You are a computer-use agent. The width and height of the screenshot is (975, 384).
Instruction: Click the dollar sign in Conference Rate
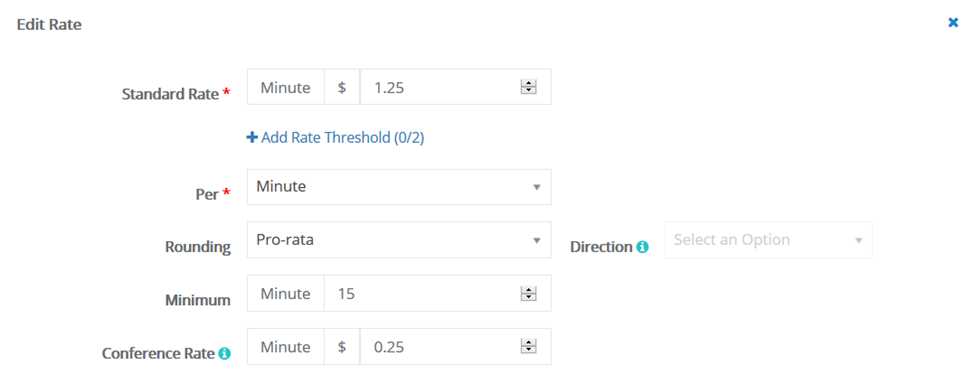(x=342, y=346)
